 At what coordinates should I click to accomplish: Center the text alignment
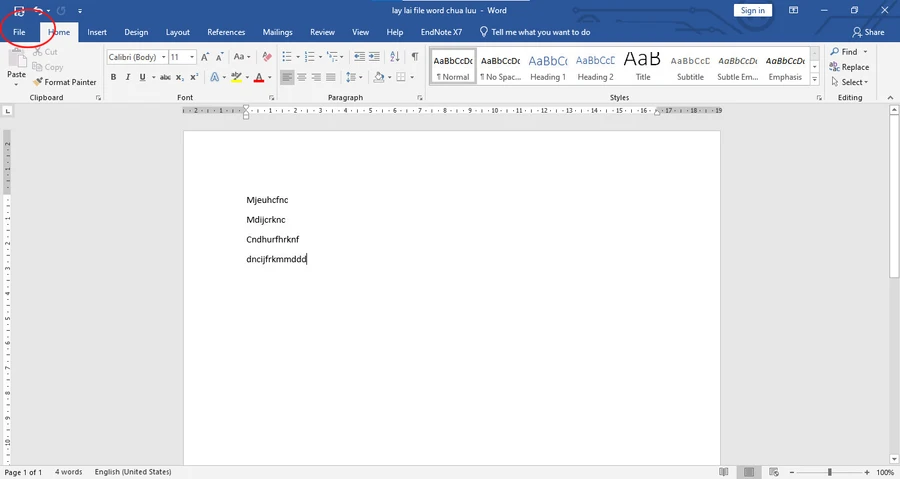click(301, 77)
